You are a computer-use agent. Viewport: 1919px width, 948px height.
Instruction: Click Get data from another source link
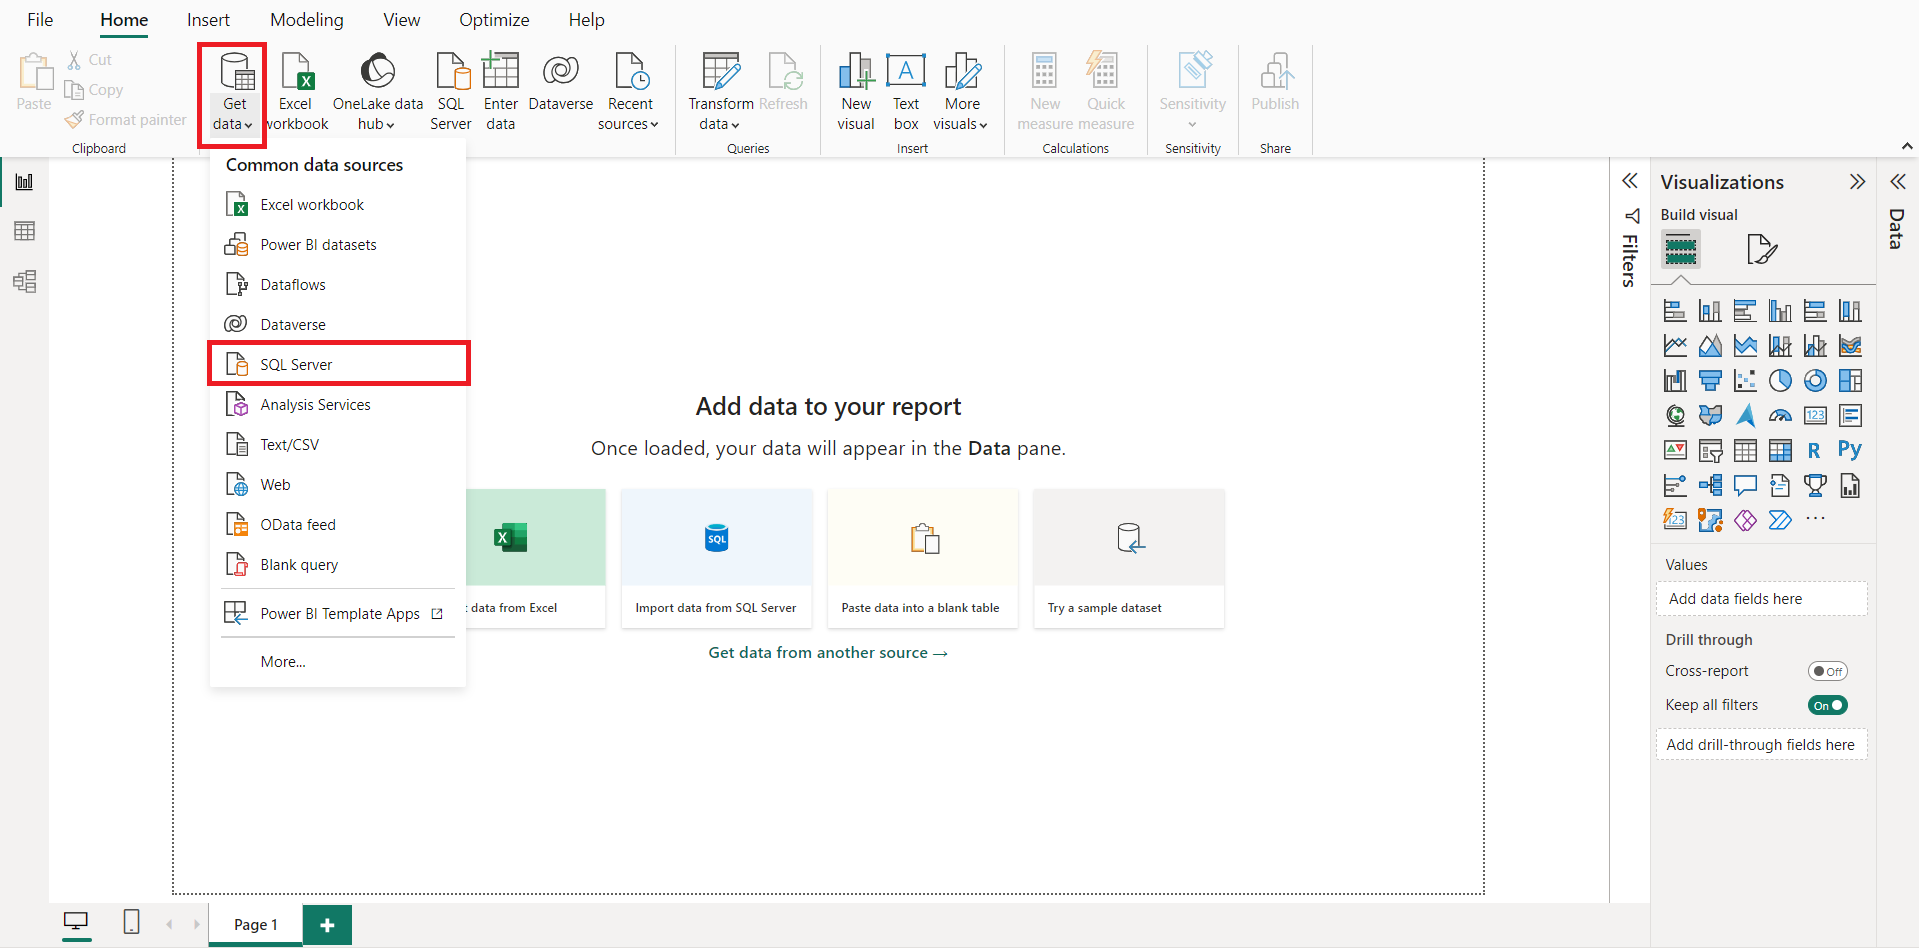828,653
